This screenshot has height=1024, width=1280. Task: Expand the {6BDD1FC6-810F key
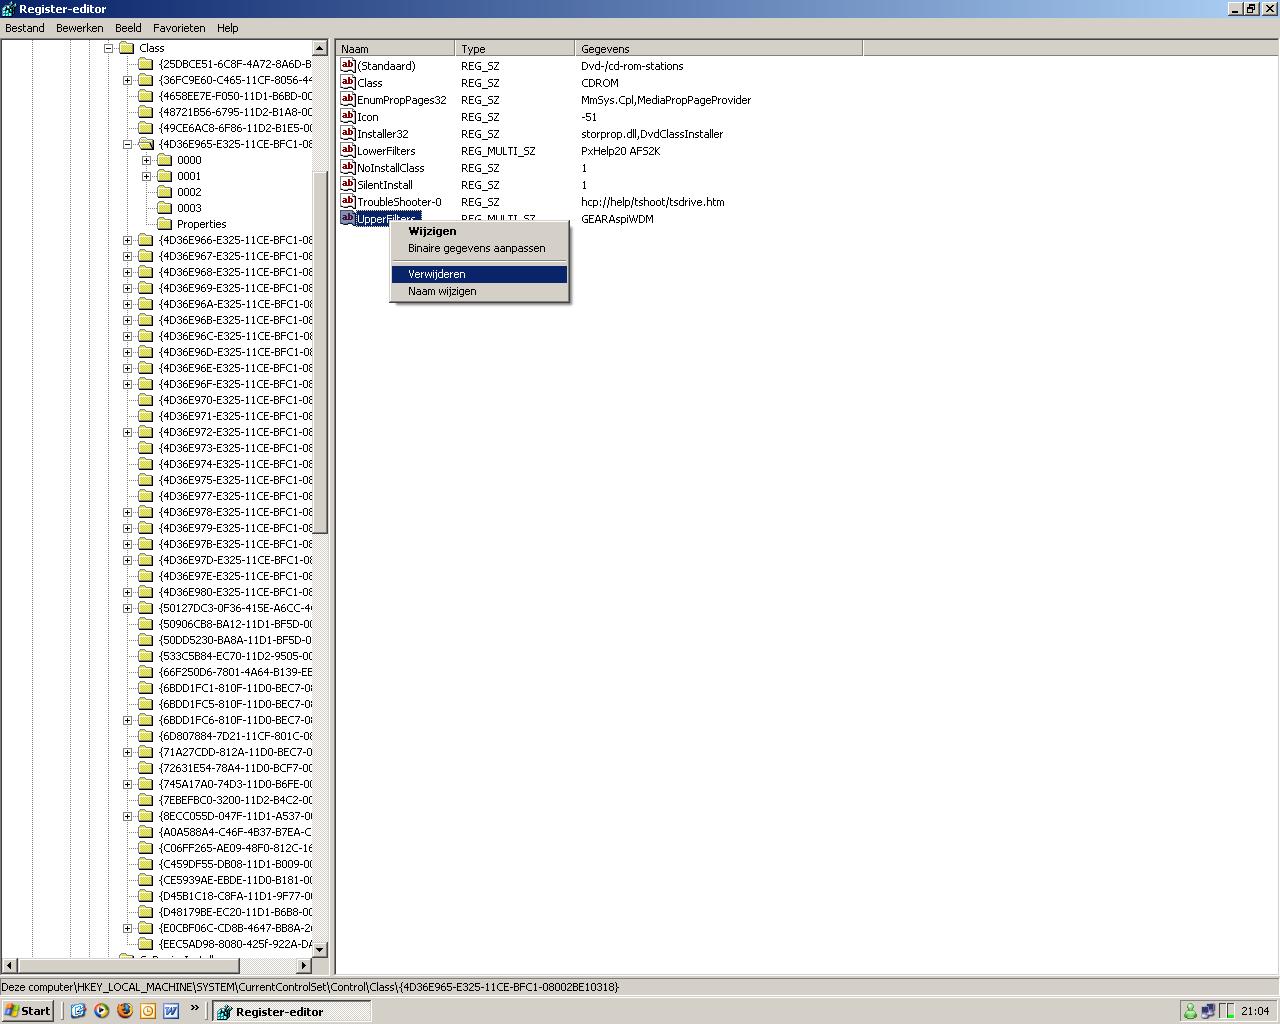(128, 720)
